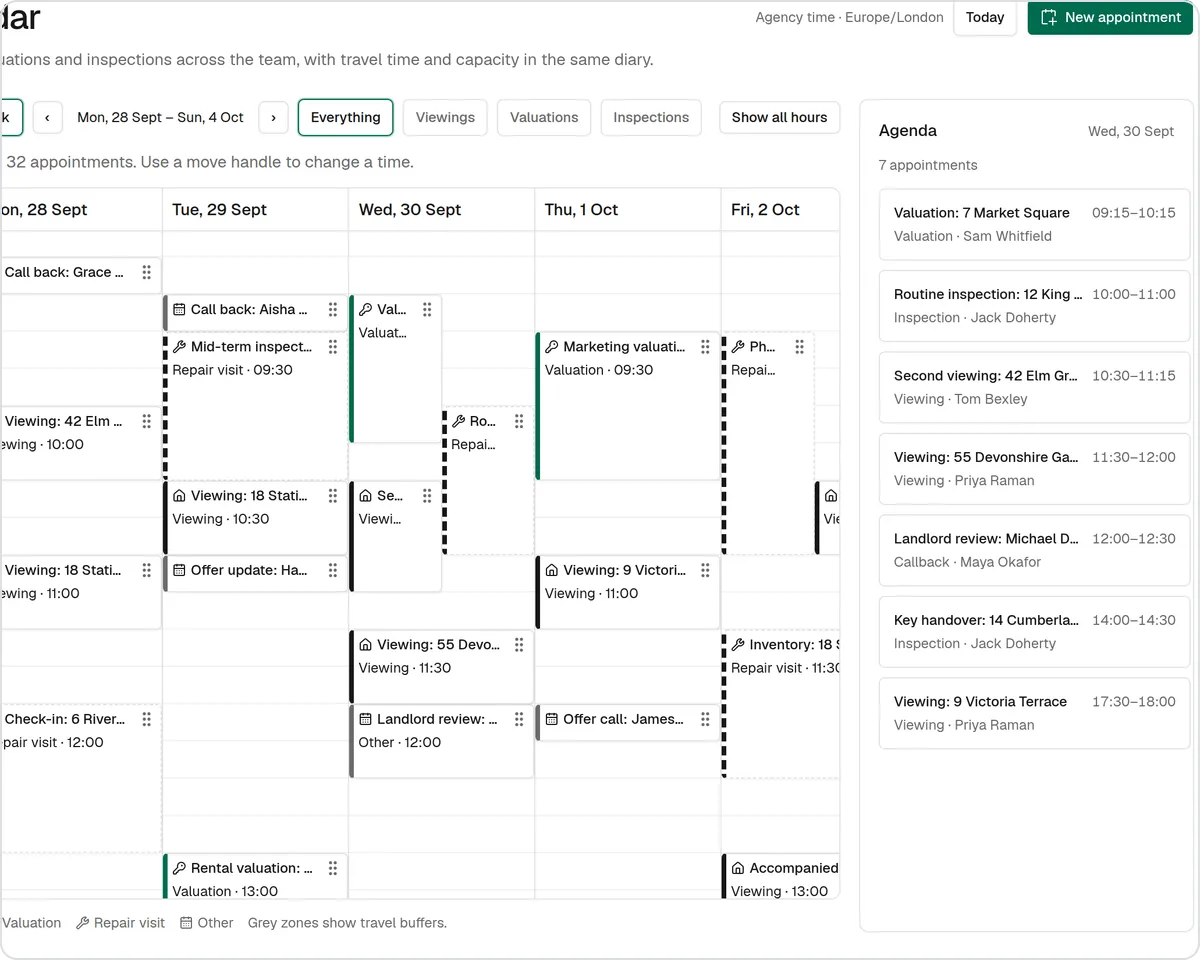Viewport: 1200px width, 960px height.
Task: Click house icon on Viewing: 9 Victoria appointment
Action: coord(551,570)
